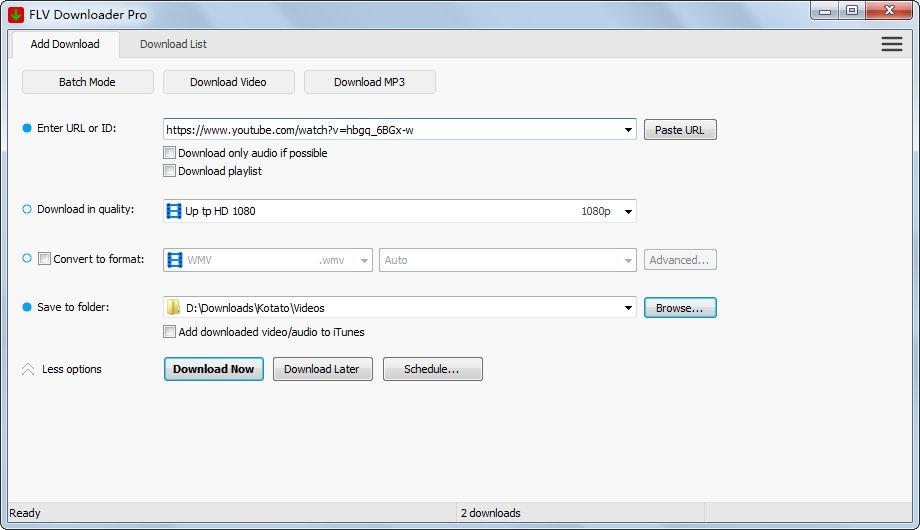
Task: Enable Download only audio if possible
Action: 170,153
